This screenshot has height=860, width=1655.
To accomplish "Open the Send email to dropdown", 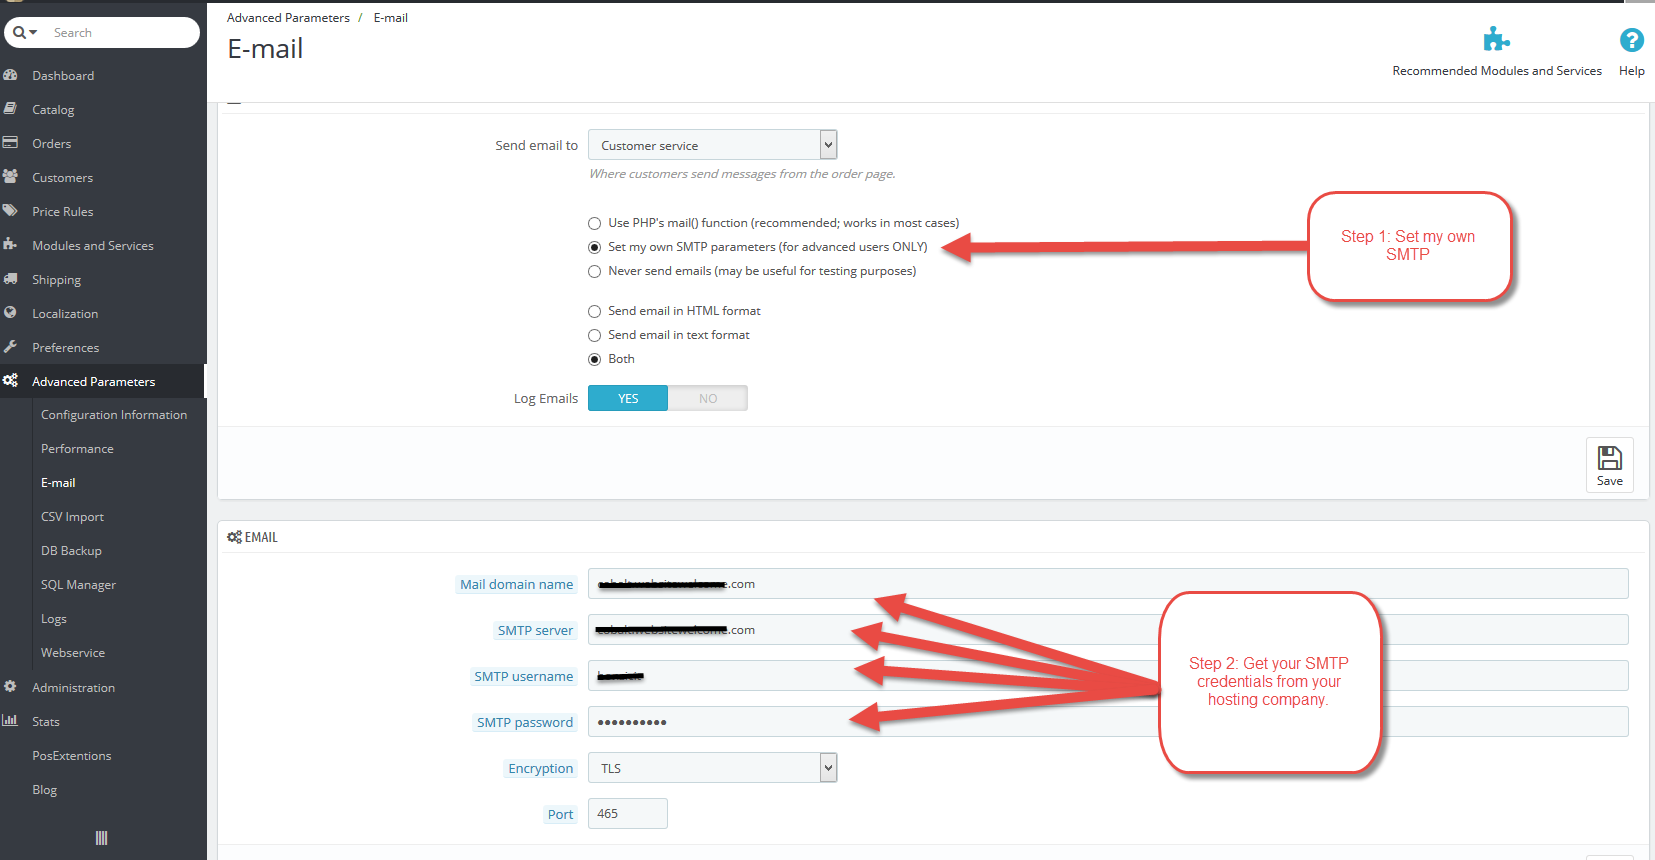I will [712, 145].
